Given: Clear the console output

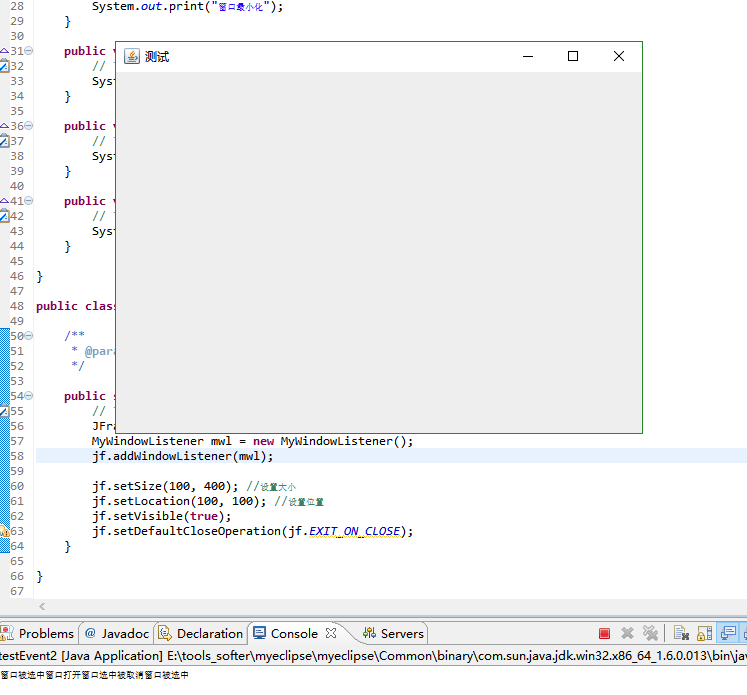Looking at the screenshot, I should [x=681, y=633].
